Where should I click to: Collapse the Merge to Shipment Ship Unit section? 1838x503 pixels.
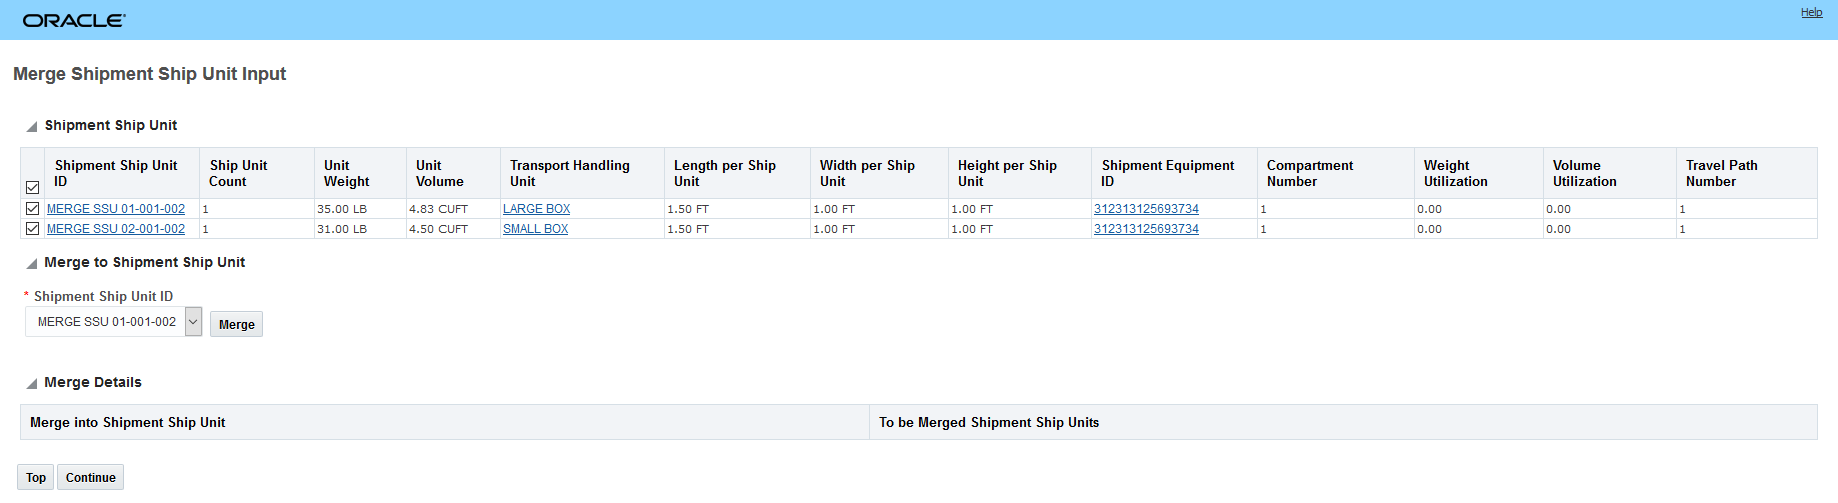pyautogui.click(x=32, y=263)
